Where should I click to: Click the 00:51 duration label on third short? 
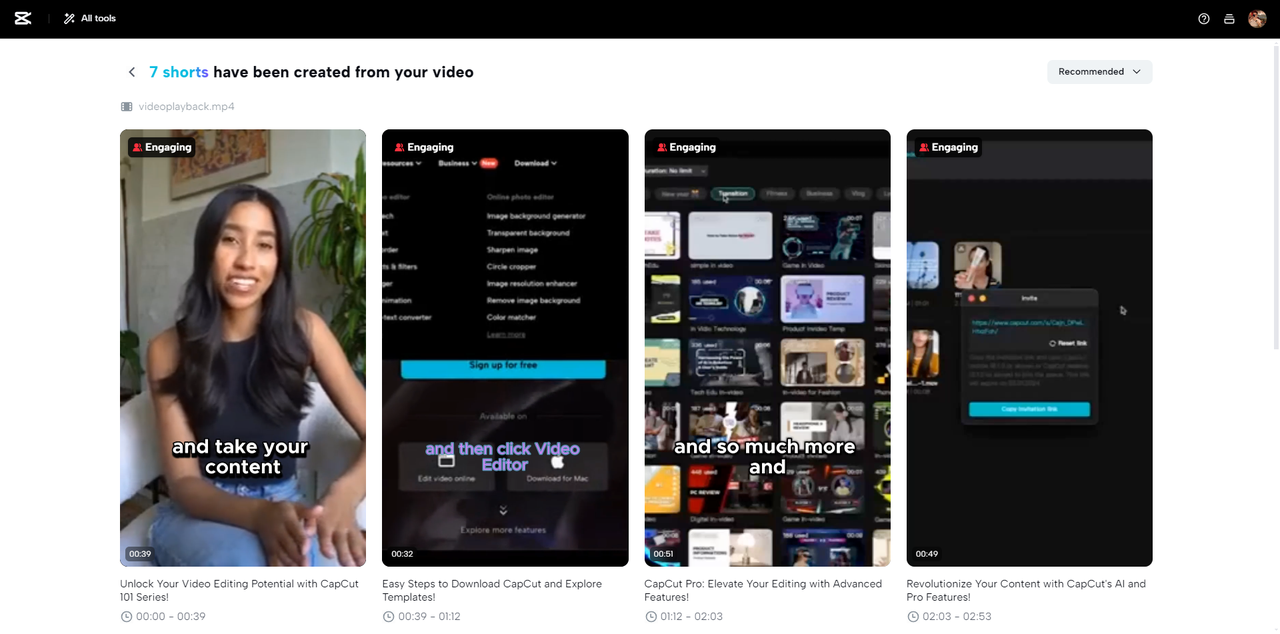click(x=664, y=554)
